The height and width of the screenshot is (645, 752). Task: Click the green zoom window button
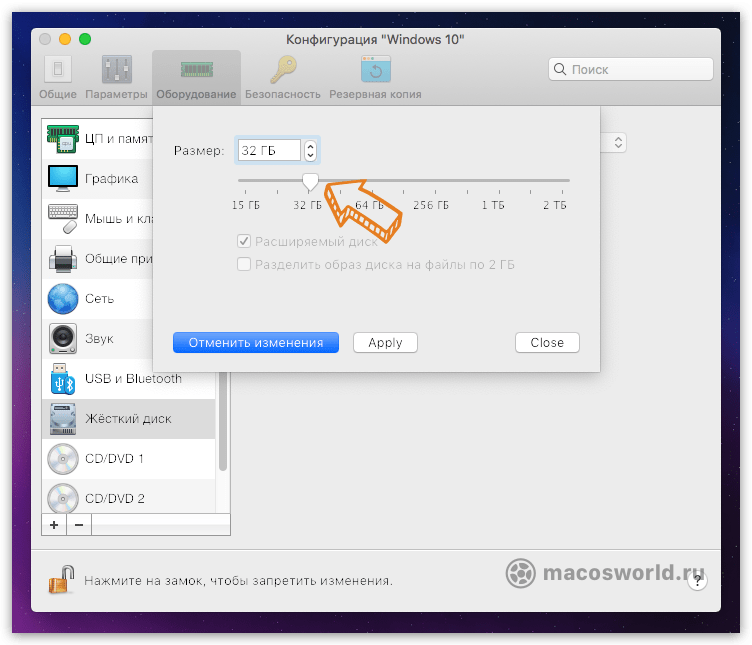[x=85, y=39]
